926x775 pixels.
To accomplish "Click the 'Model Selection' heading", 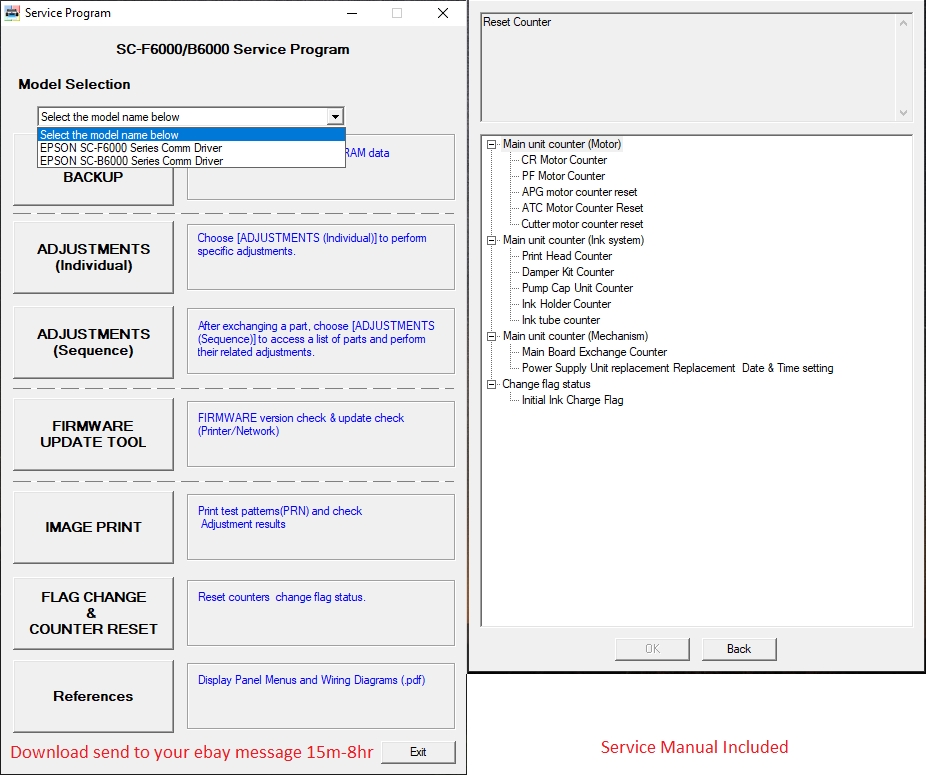I will pos(74,84).
